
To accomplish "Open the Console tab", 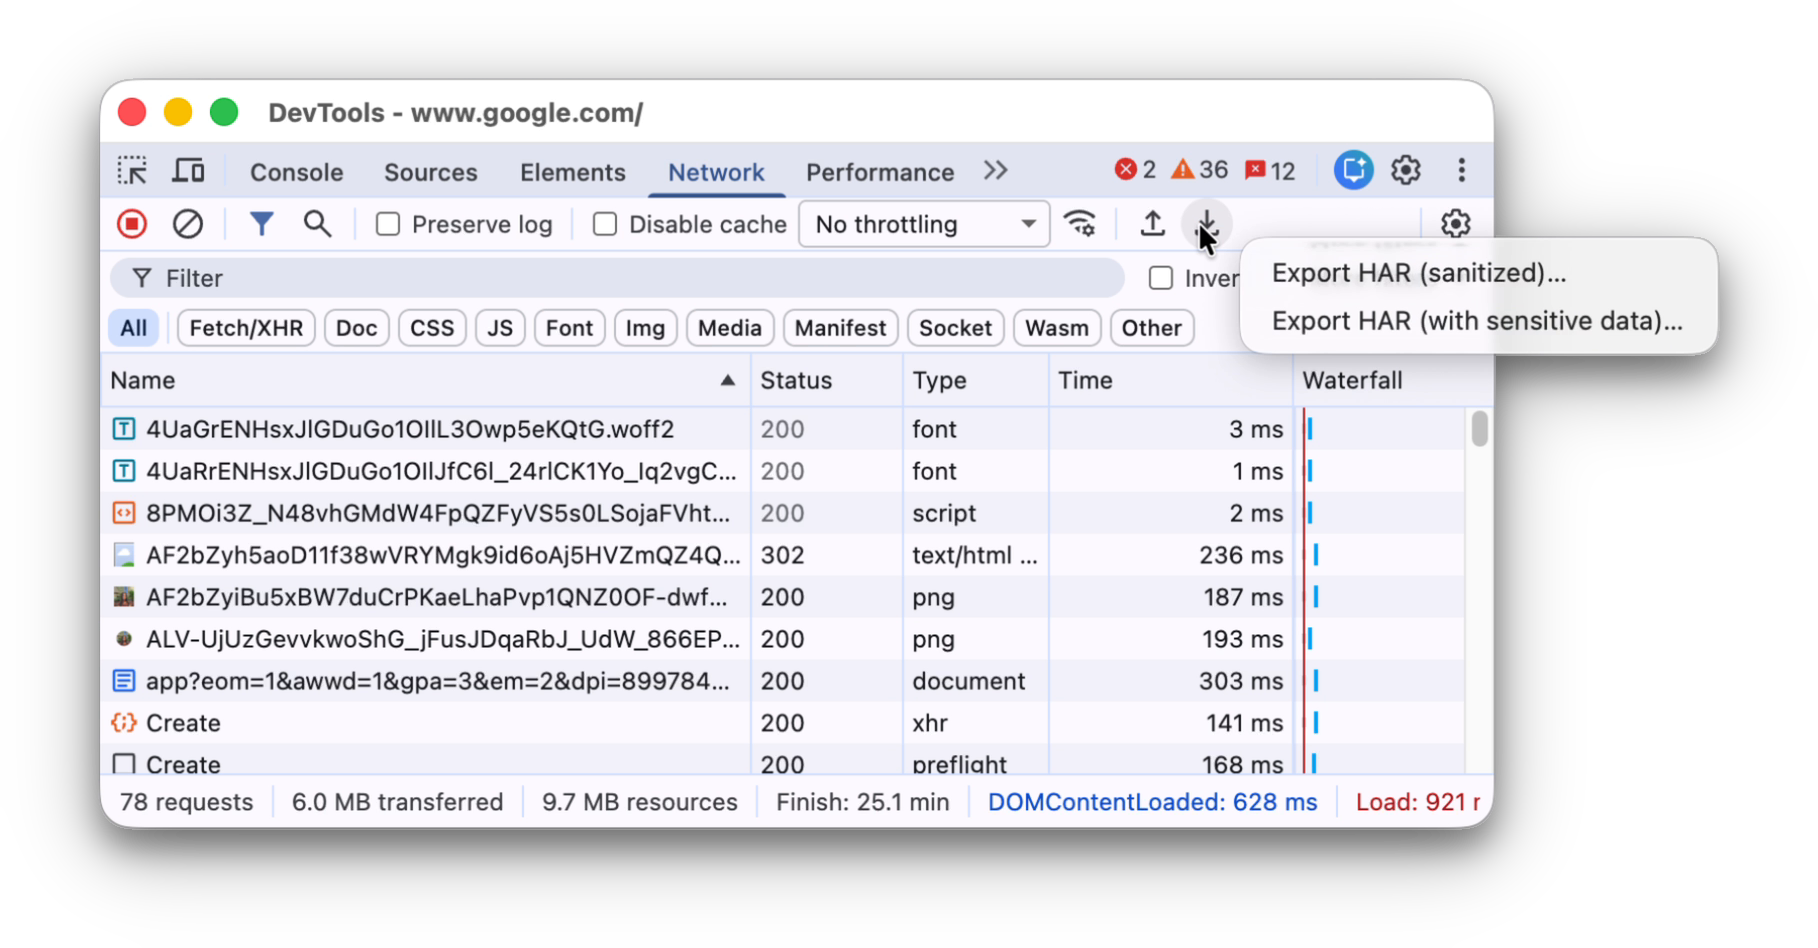I will pyautogui.click(x=296, y=172).
